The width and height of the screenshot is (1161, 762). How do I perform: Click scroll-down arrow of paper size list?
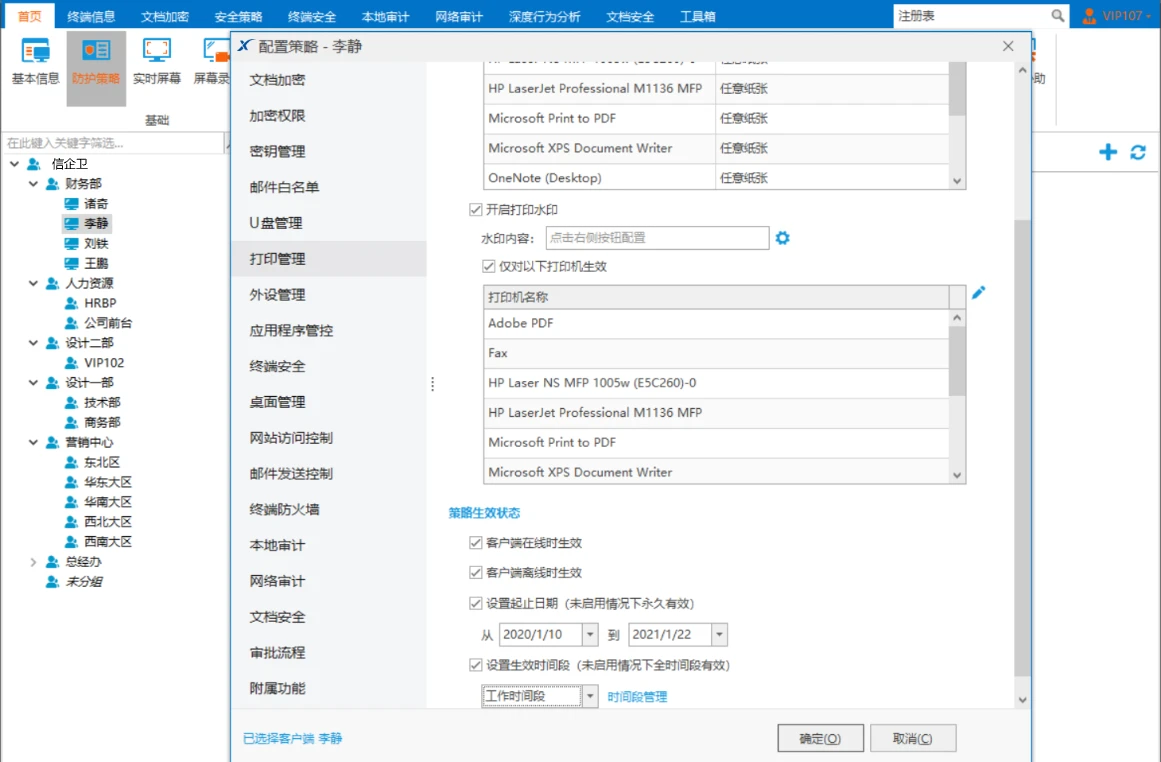tap(957, 181)
